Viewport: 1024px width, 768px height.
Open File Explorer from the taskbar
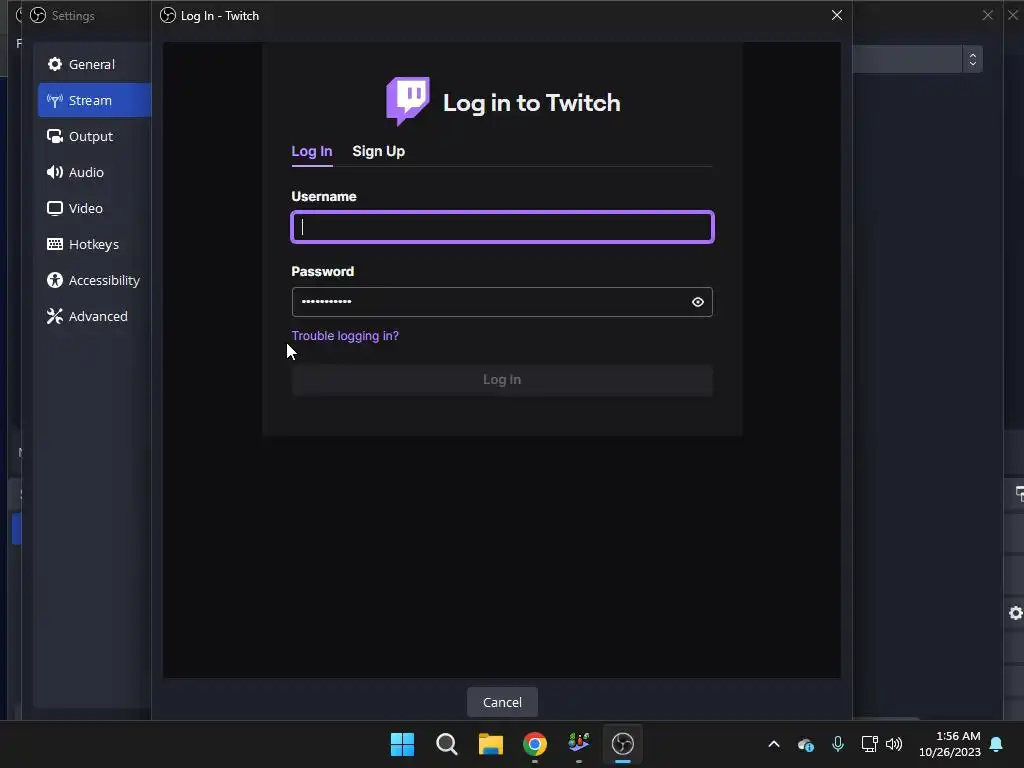pos(490,744)
